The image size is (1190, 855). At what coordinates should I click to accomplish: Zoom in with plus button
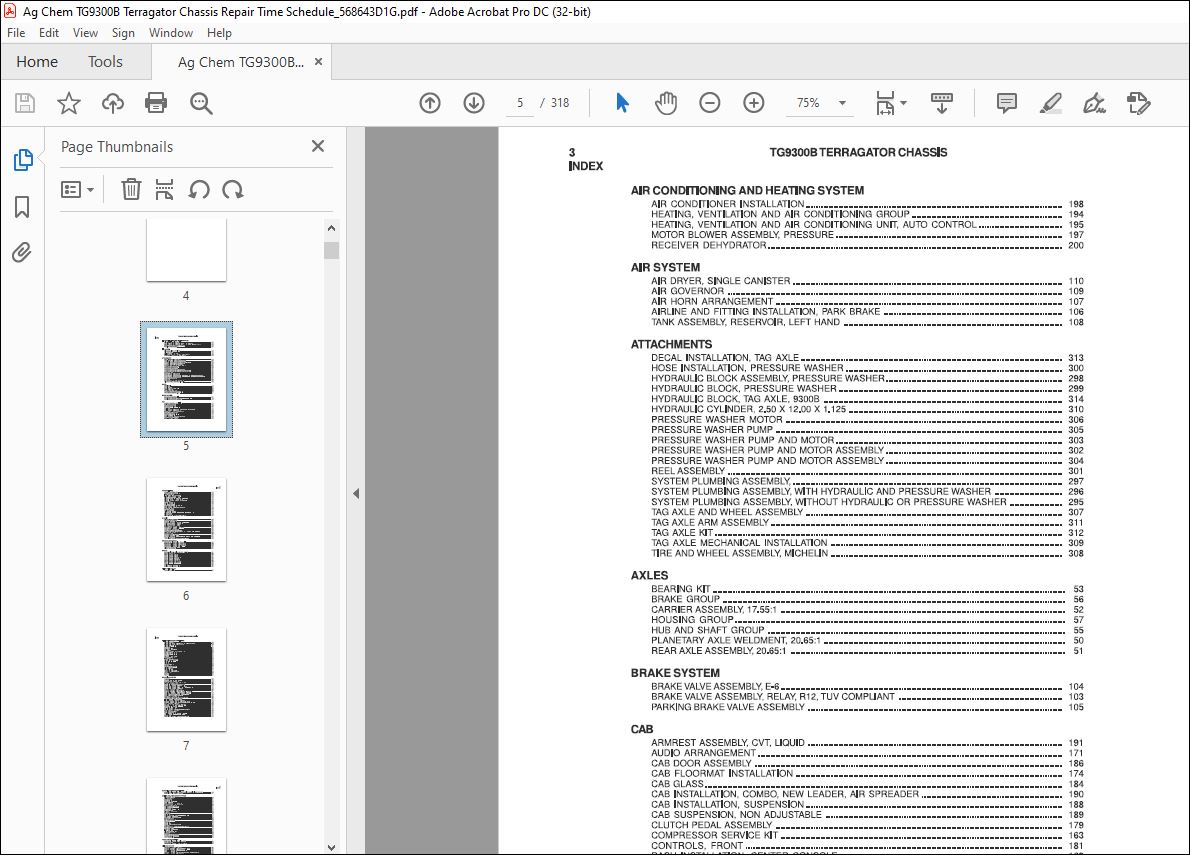pos(754,103)
